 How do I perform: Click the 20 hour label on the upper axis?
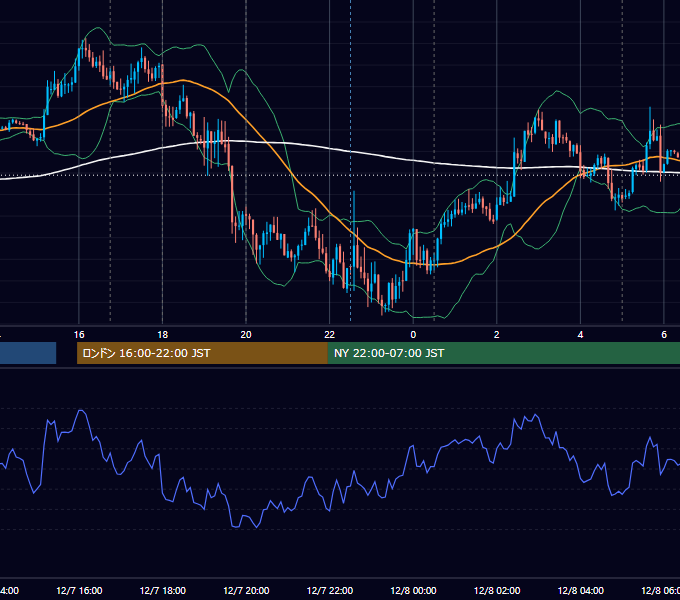[x=246, y=335]
